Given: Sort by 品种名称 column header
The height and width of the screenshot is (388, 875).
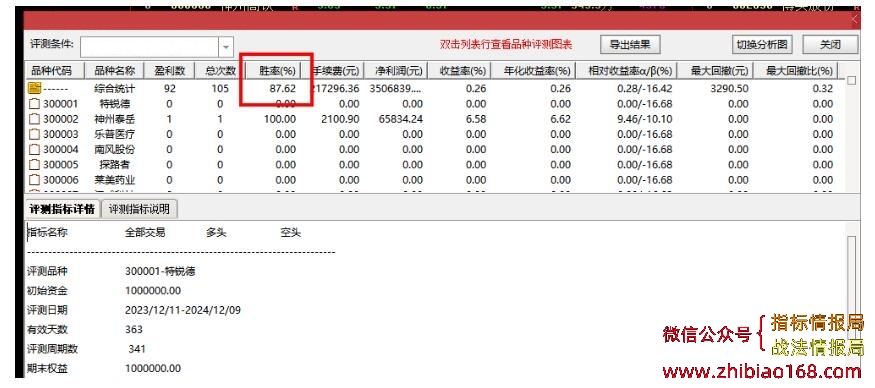Looking at the screenshot, I should click(114, 71).
